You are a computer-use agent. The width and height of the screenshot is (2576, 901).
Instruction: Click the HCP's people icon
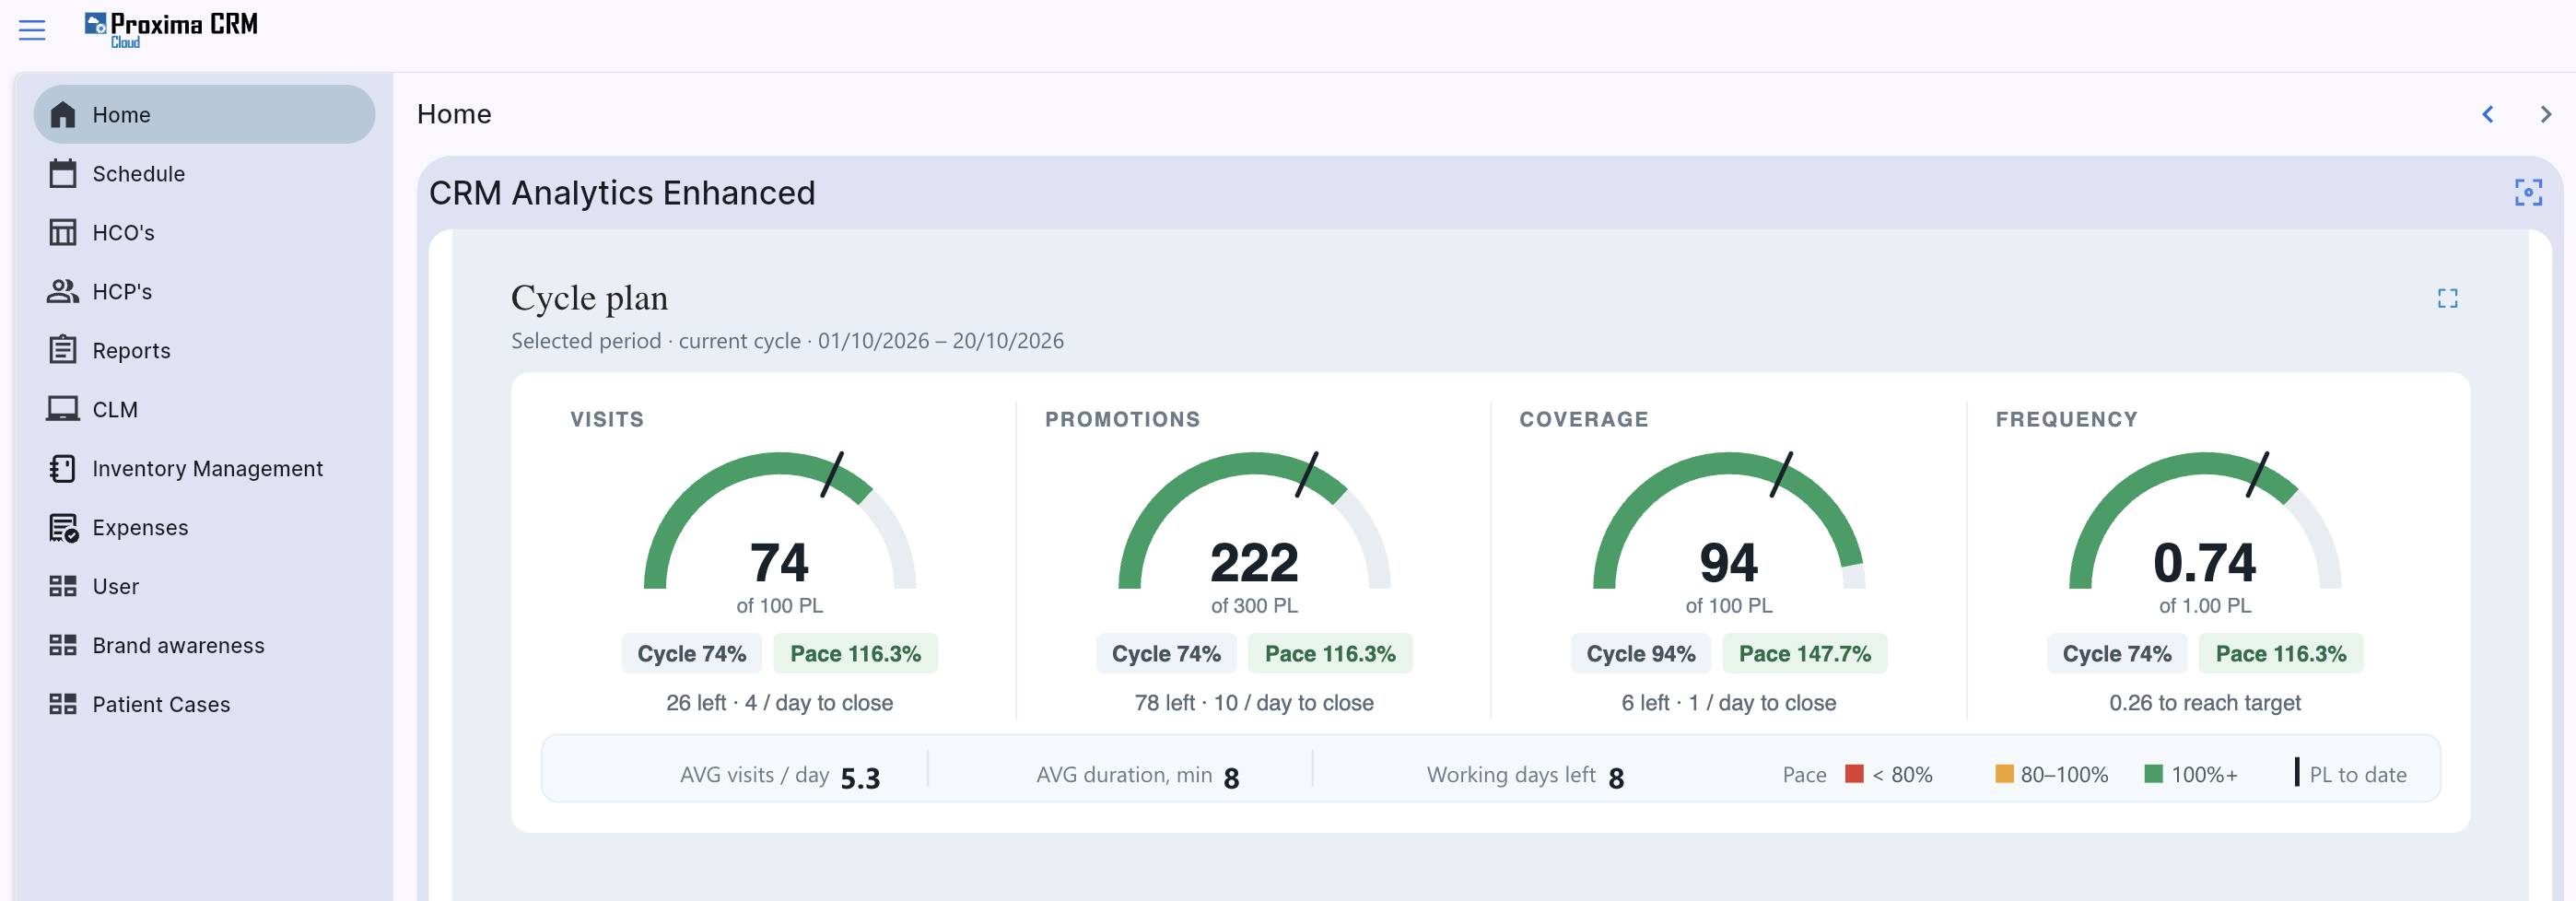click(x=63, y=291)
